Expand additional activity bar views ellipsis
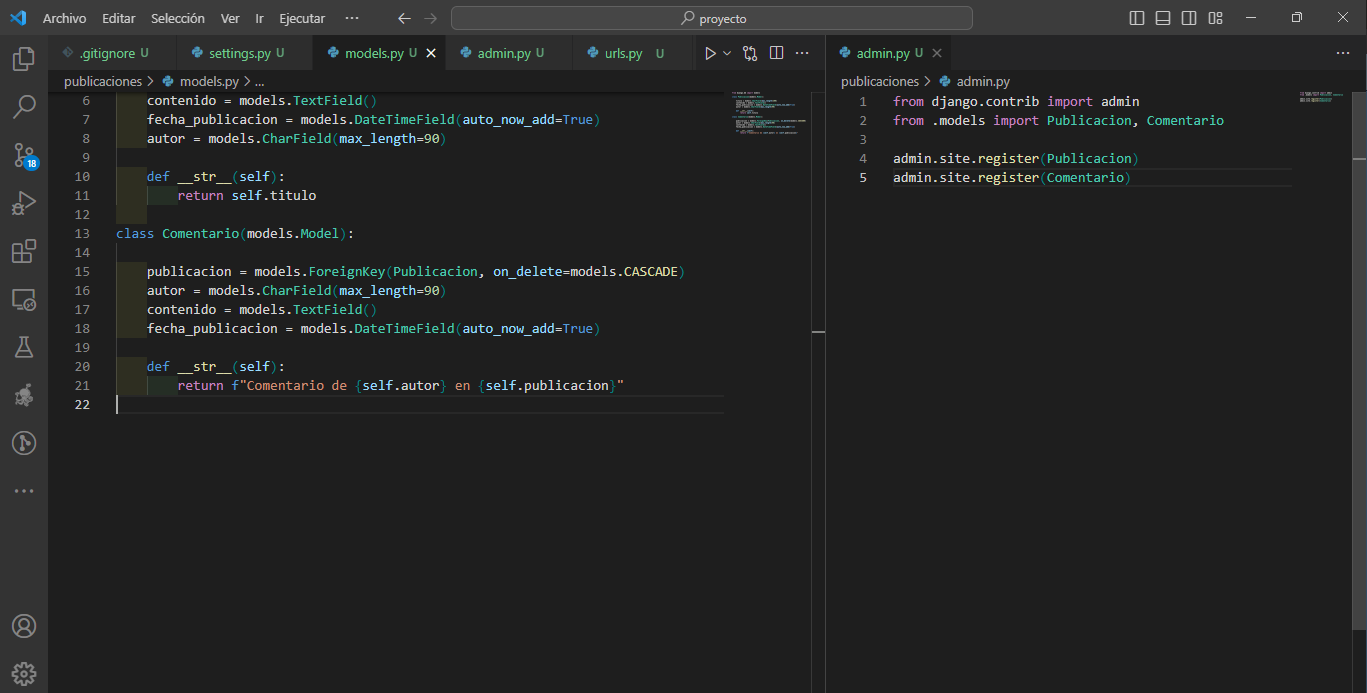The image size is (1367, 693). pos(23,491)
